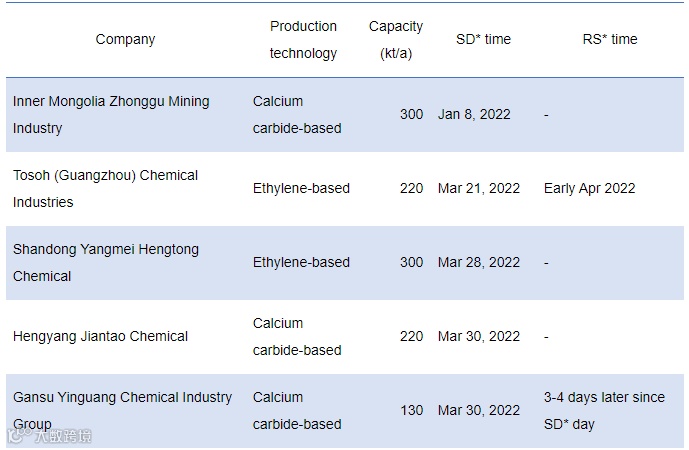This screenshot has height=450, width=689.
Task: Select Tosoh (Guangzhou) Chemical Industries cell
Action: tap(105, 189)
